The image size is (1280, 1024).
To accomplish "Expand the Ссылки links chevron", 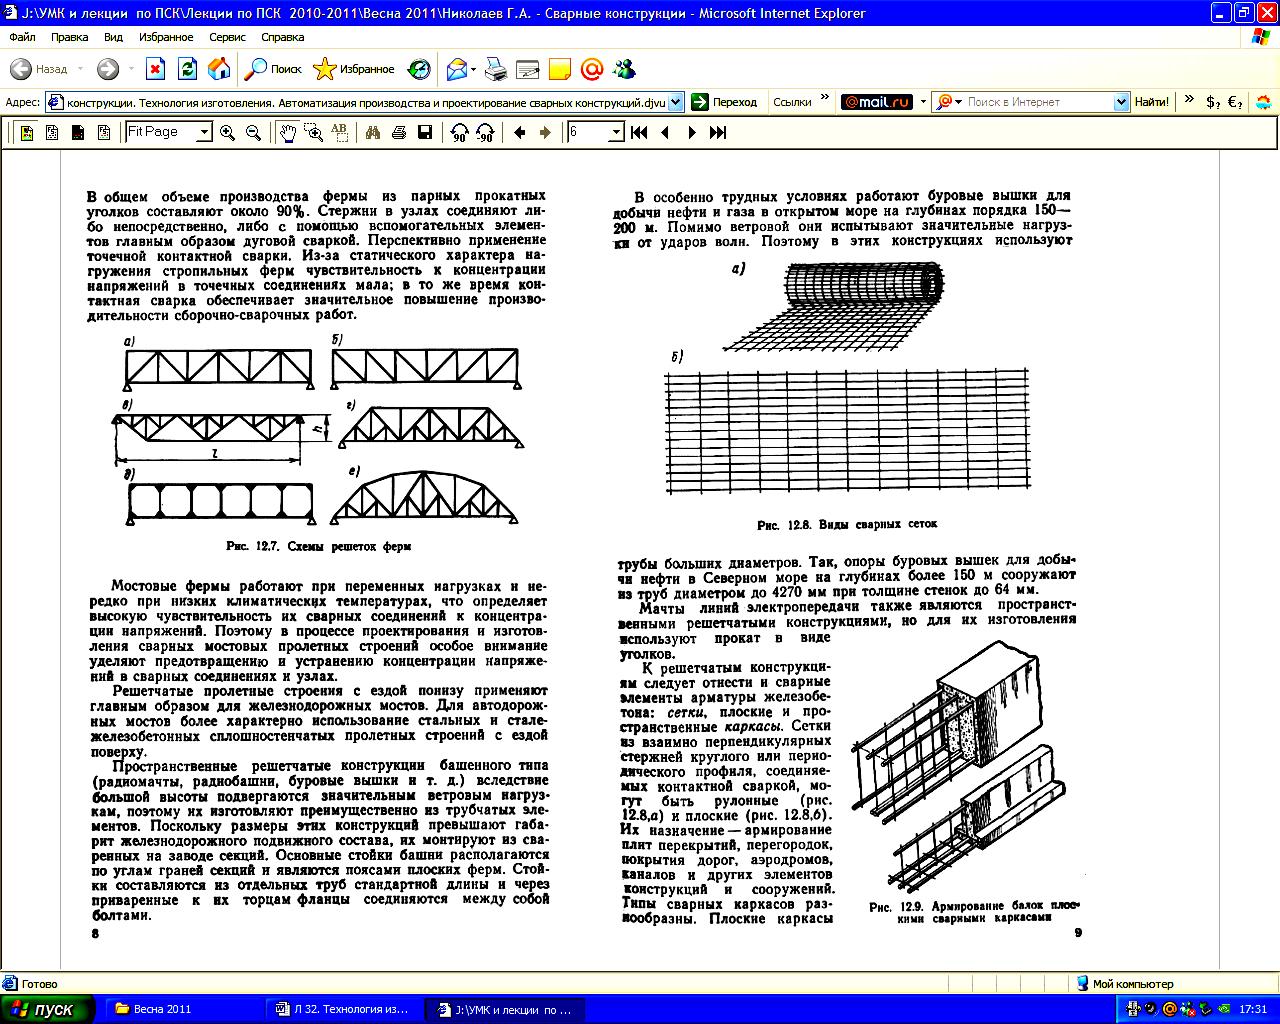I will [825, 99].
